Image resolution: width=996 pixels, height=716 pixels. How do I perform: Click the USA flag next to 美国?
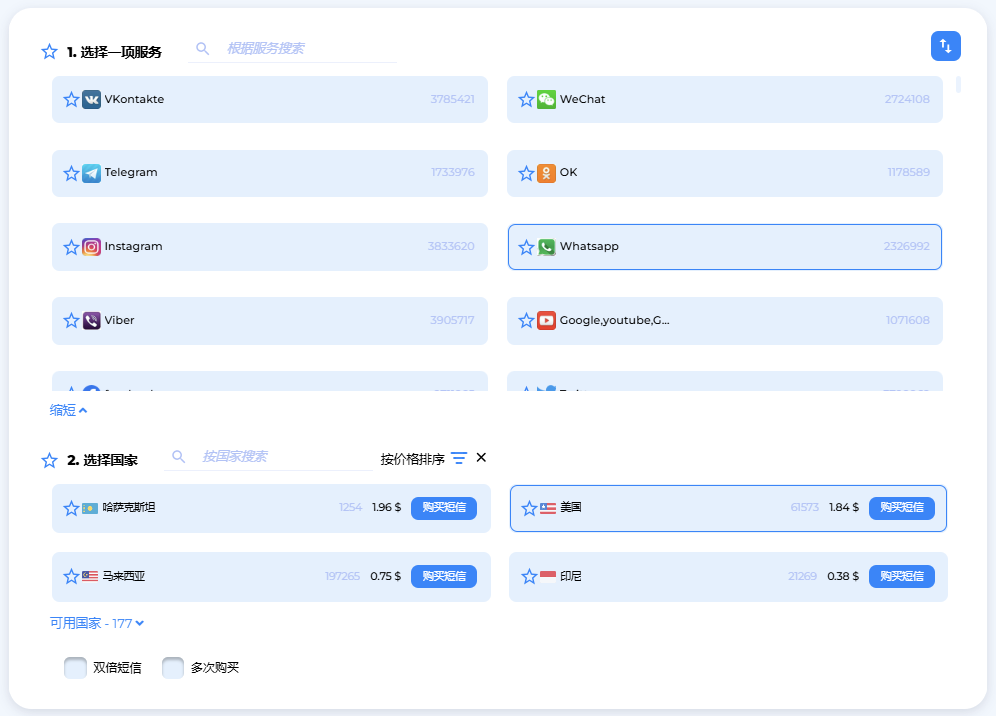coord(548,508)
